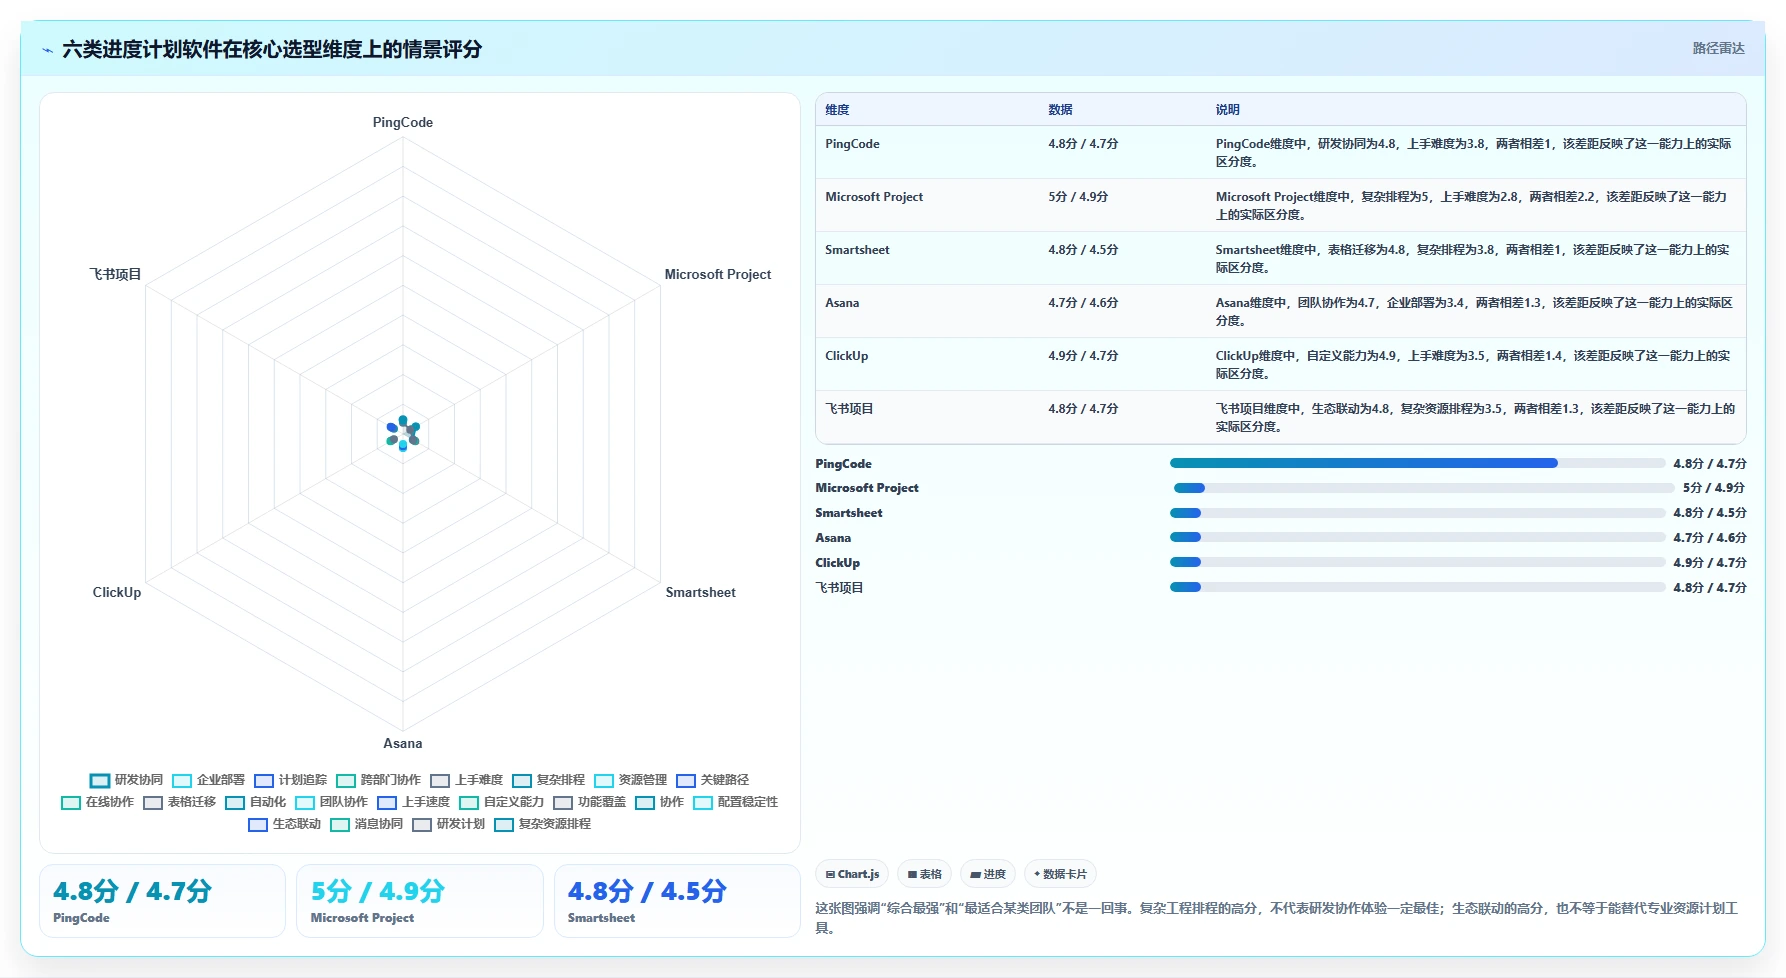The width and height of the screenshot is (1786, 978).
Task: Select the 进度 chip
Action: (x=988, y=874)
